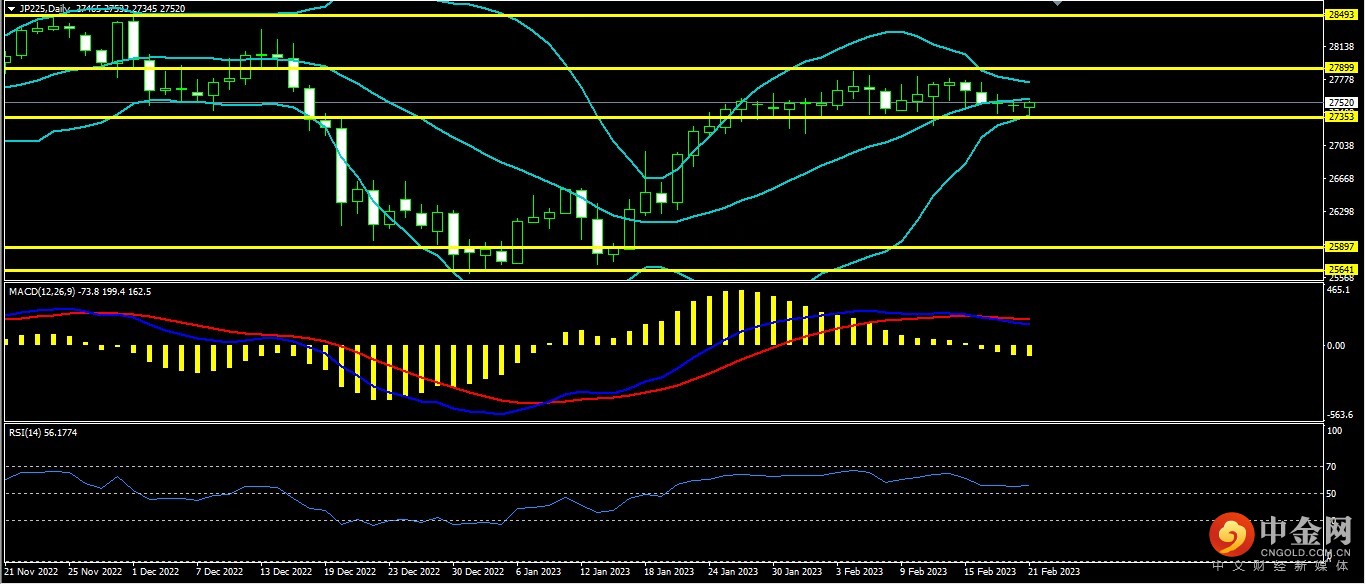Viewport: 1366px width, 584px height.
Task: Click the CNGOLD red swirl logo icon
Action: click(1232, 537)
